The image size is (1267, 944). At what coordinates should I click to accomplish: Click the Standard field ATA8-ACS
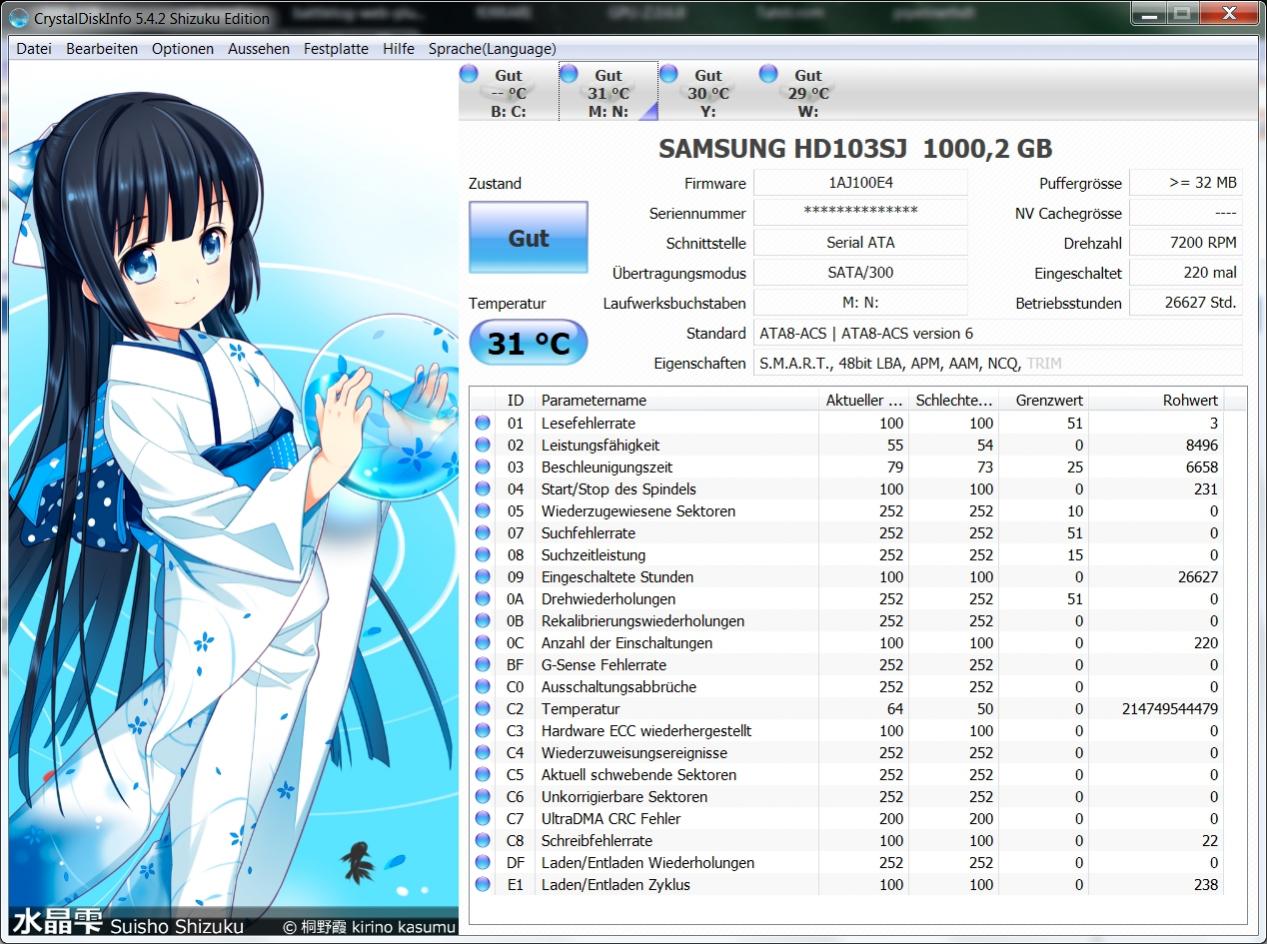(998, 333)
